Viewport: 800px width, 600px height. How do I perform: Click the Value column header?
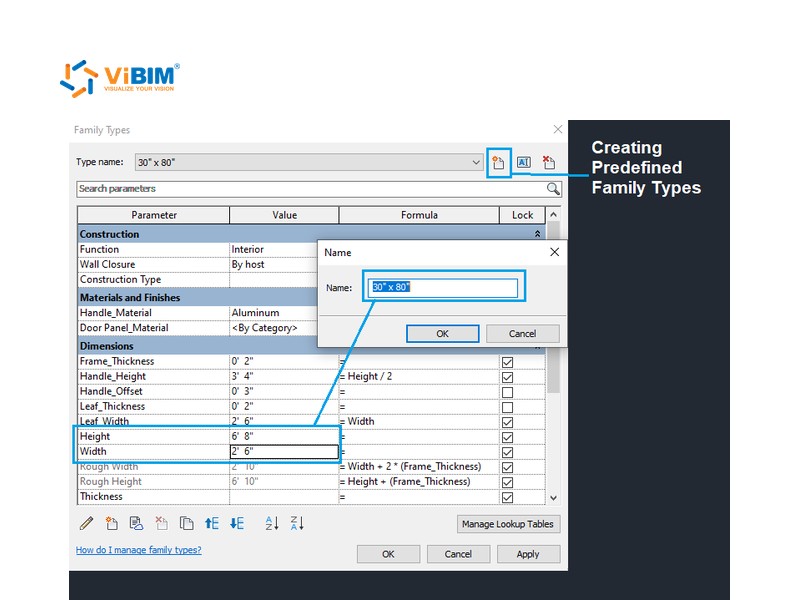coord(284,215)
